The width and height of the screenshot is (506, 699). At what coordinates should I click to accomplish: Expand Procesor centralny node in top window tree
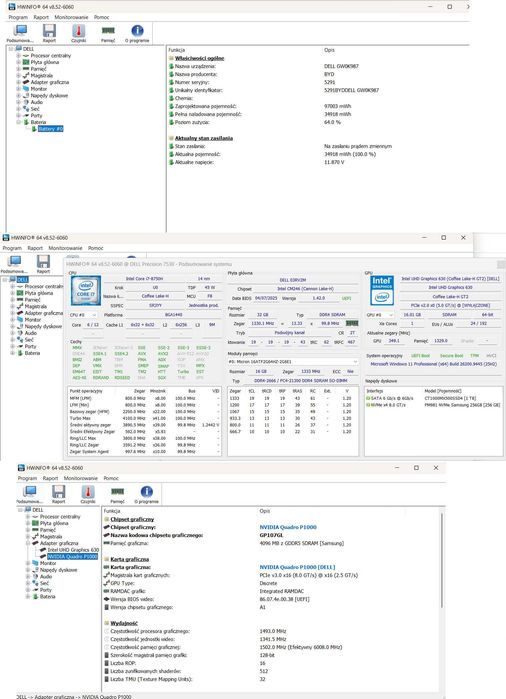(x=18, y=56)
